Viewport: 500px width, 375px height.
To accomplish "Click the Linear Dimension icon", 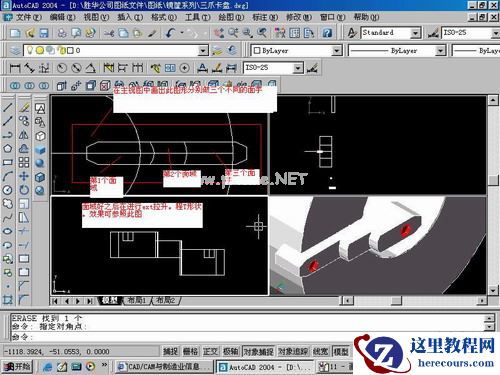I will click(x=15, y=68).
